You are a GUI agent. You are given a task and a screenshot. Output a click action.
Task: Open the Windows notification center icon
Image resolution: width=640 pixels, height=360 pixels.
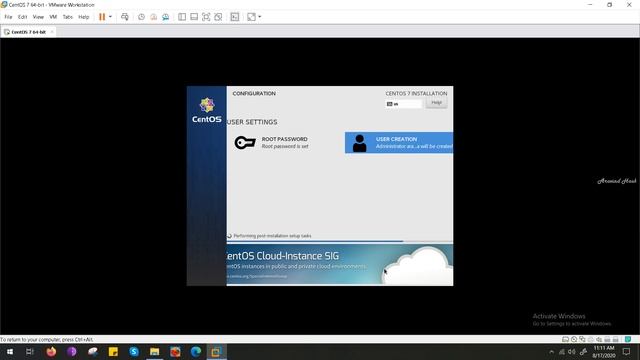pos(627,351)
